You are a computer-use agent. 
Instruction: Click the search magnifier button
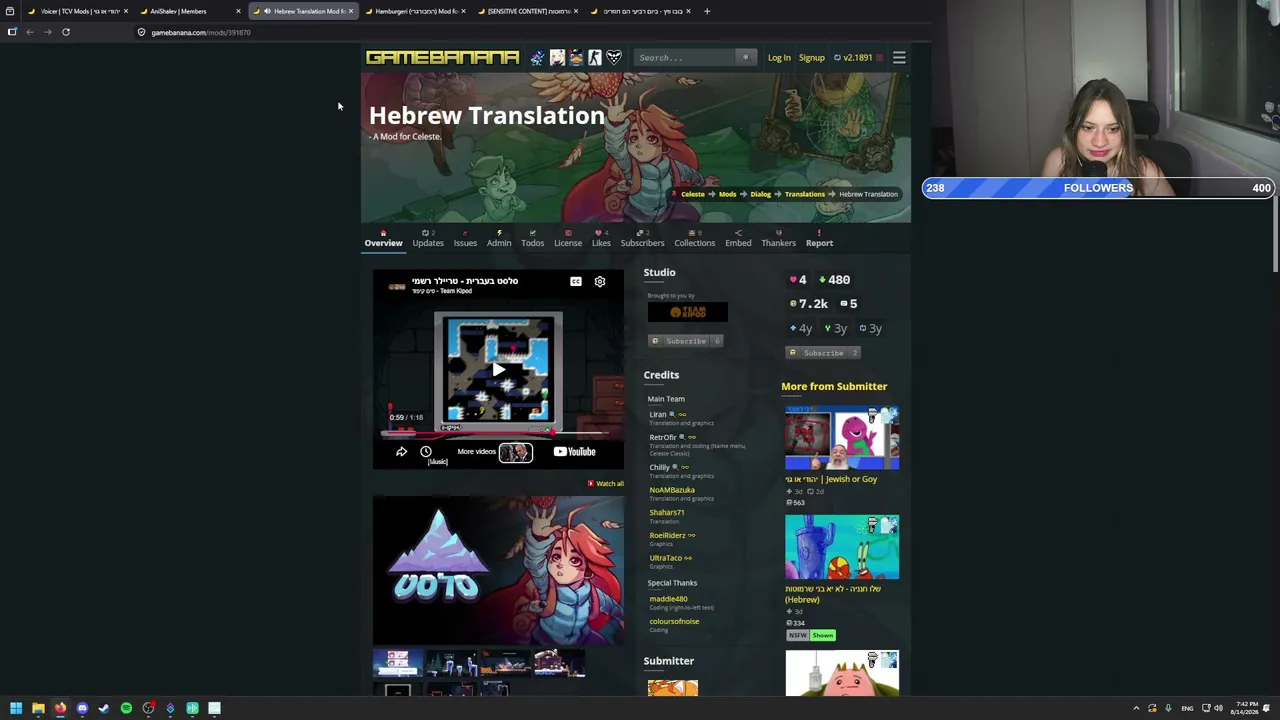click(745, 58)
